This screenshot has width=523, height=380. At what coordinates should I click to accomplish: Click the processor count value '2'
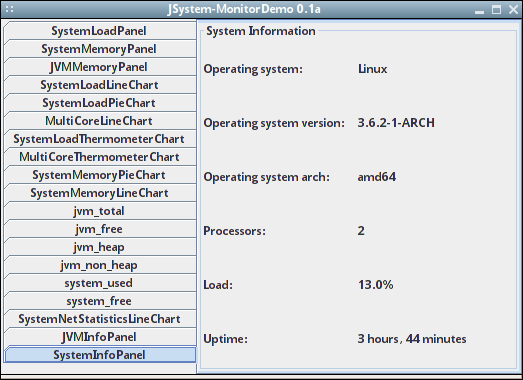click(x=361, y=231)
